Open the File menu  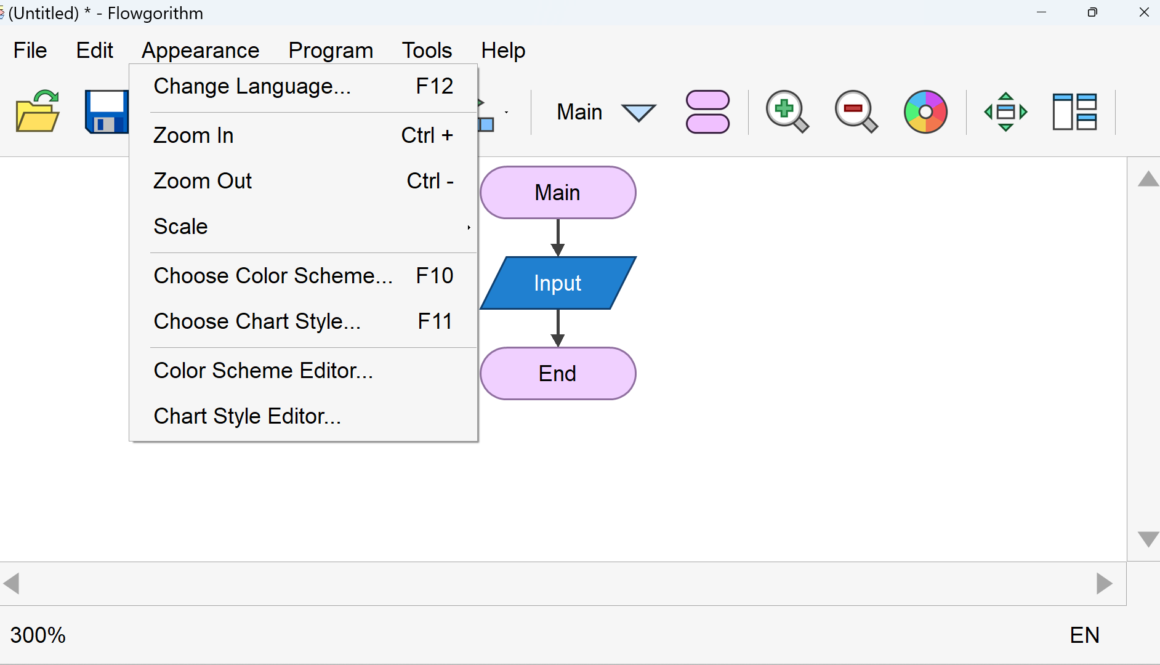point(30,50)
